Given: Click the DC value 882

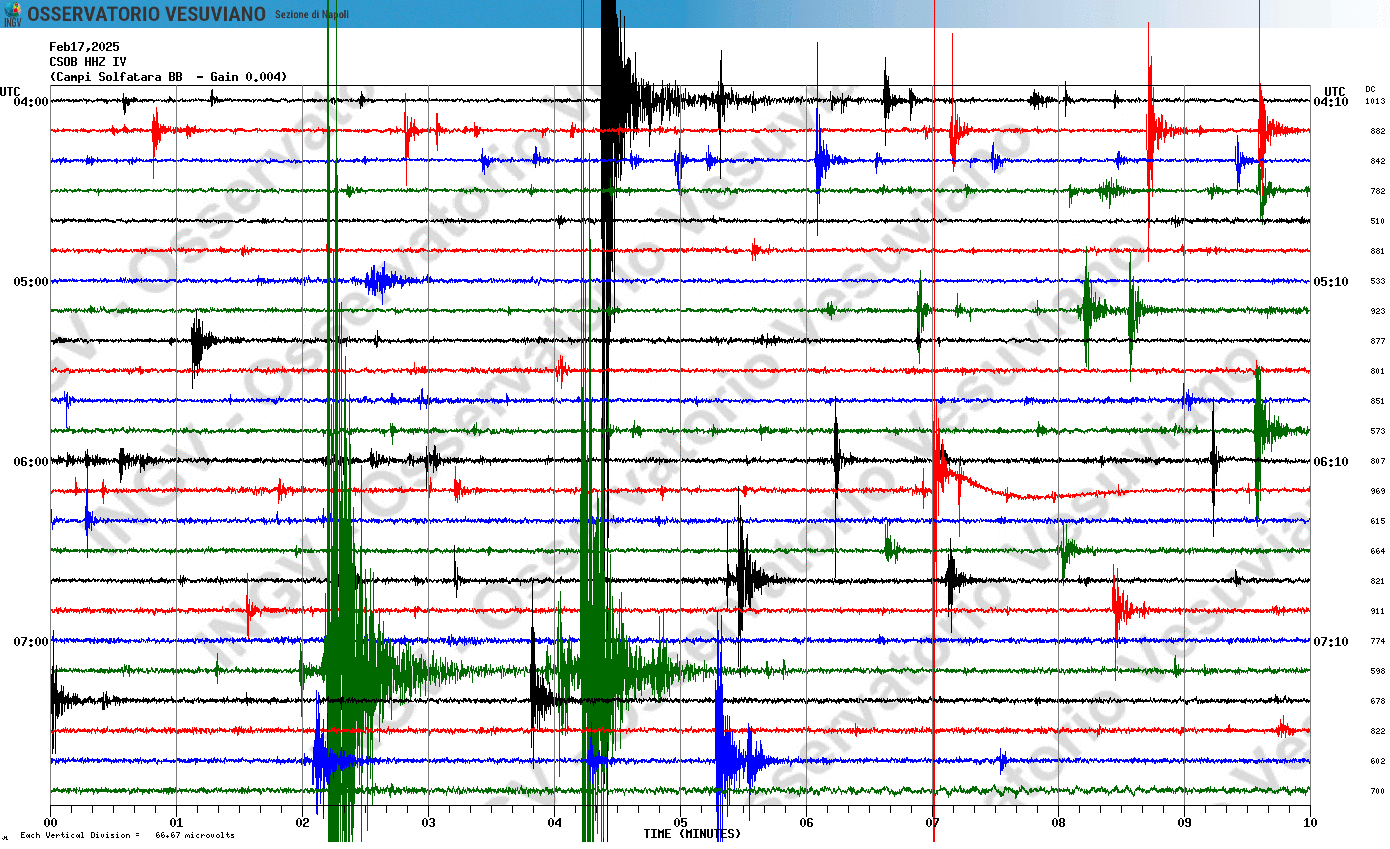Looking at the screenshot, I should click(x=1377, y=131).
